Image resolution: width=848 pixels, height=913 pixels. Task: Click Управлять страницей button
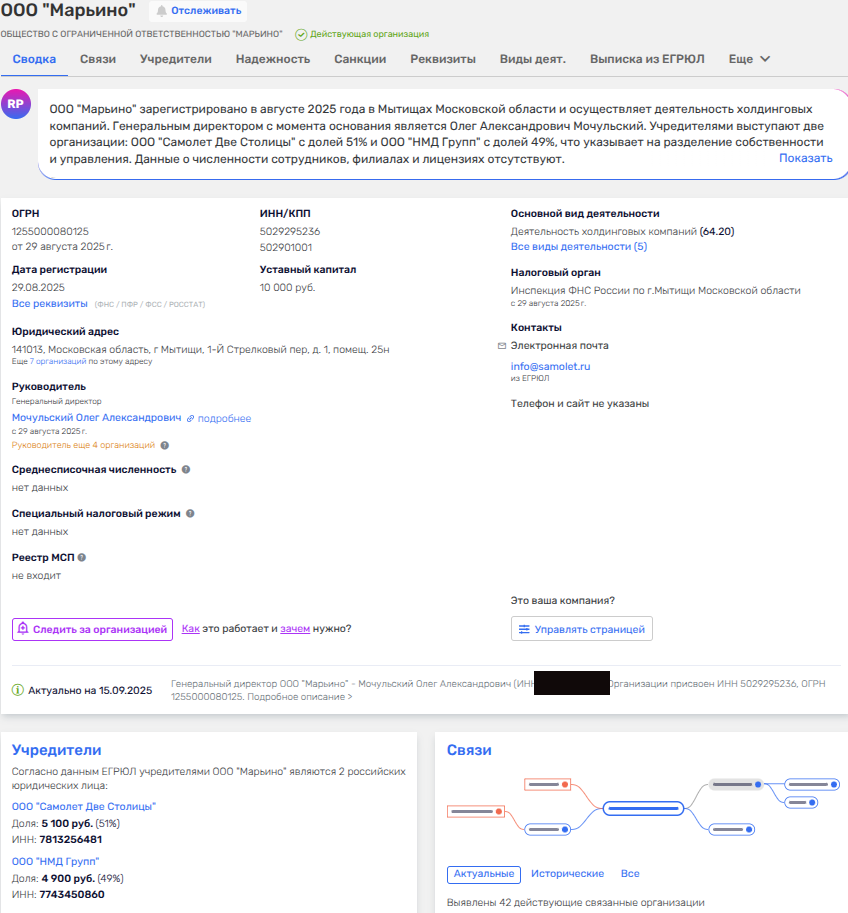click(x=582, y=629)
